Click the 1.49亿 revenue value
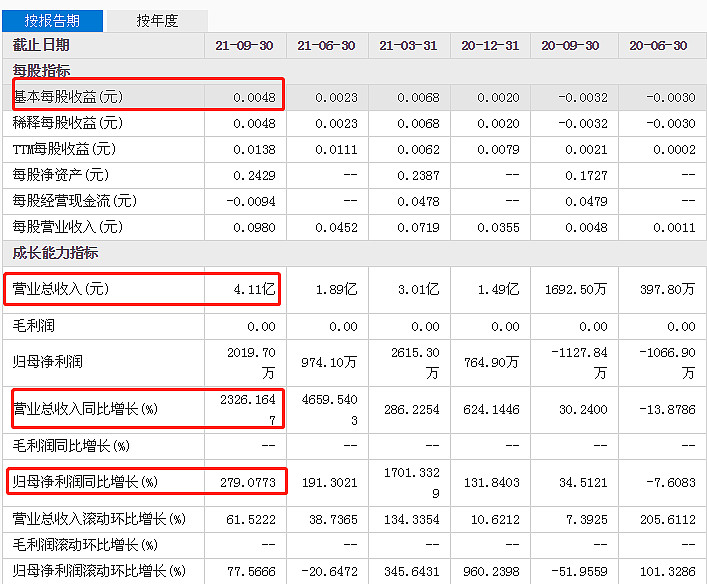707x584 pixels. pos(499,289)
